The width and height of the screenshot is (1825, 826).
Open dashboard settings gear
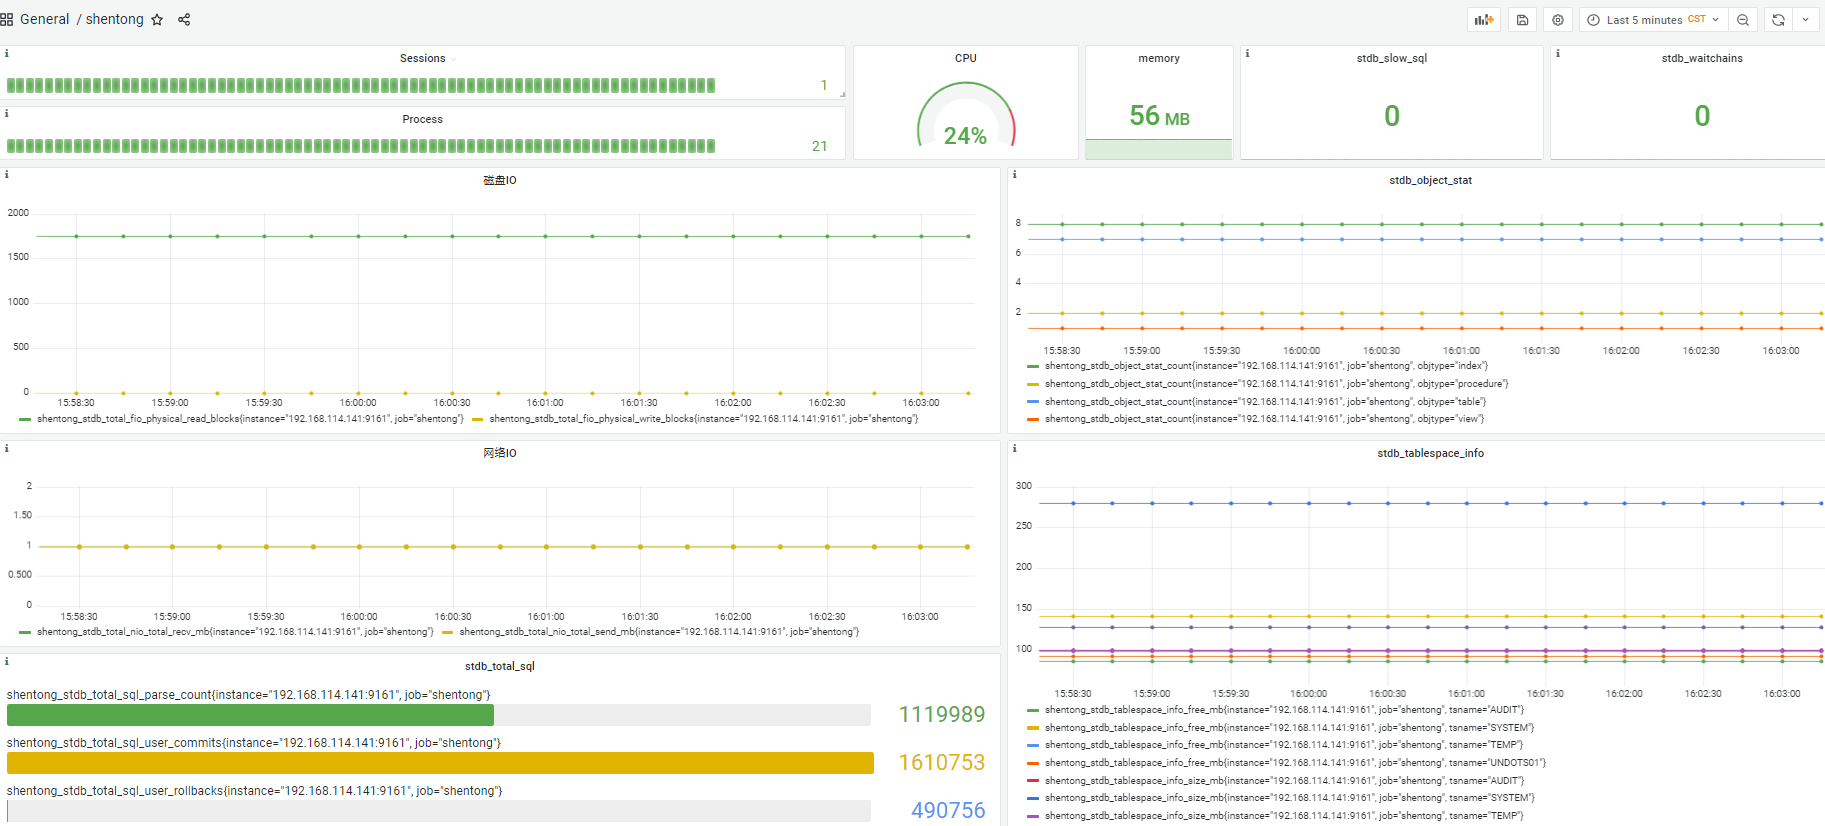point(1558,20)
